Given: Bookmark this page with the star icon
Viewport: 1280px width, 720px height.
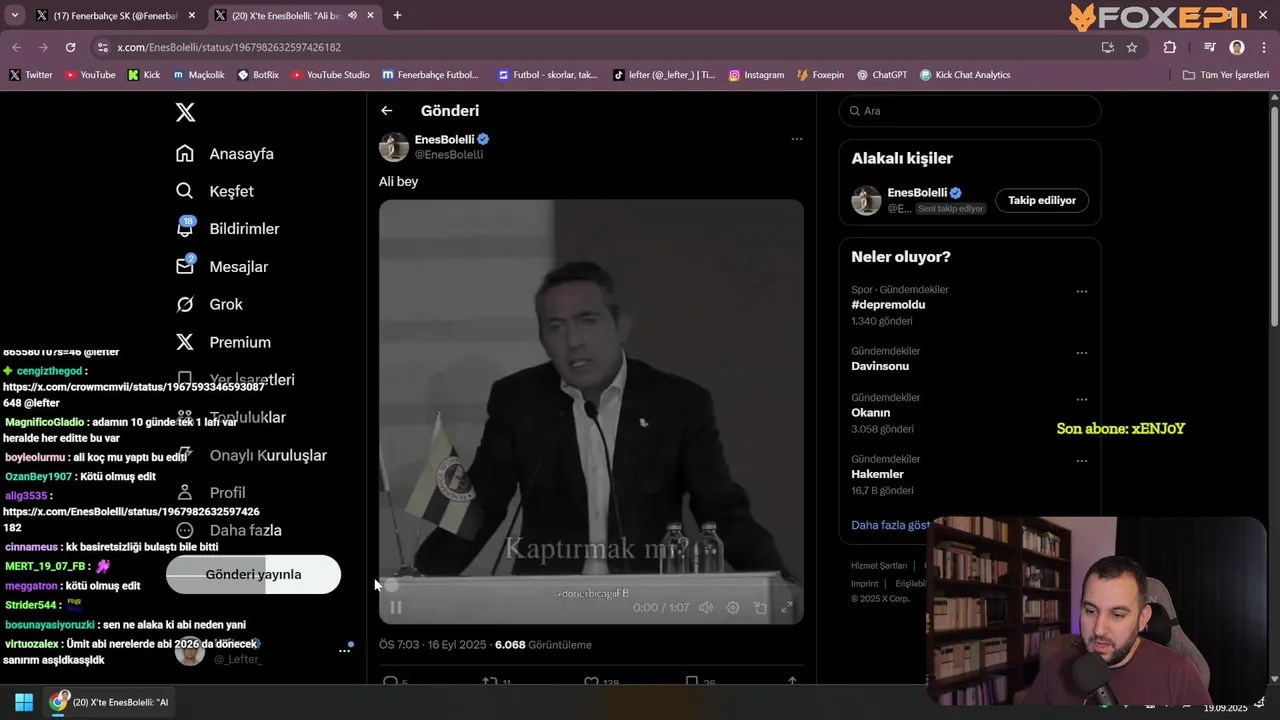Looking at the screenshot, I should point(1132,47).
